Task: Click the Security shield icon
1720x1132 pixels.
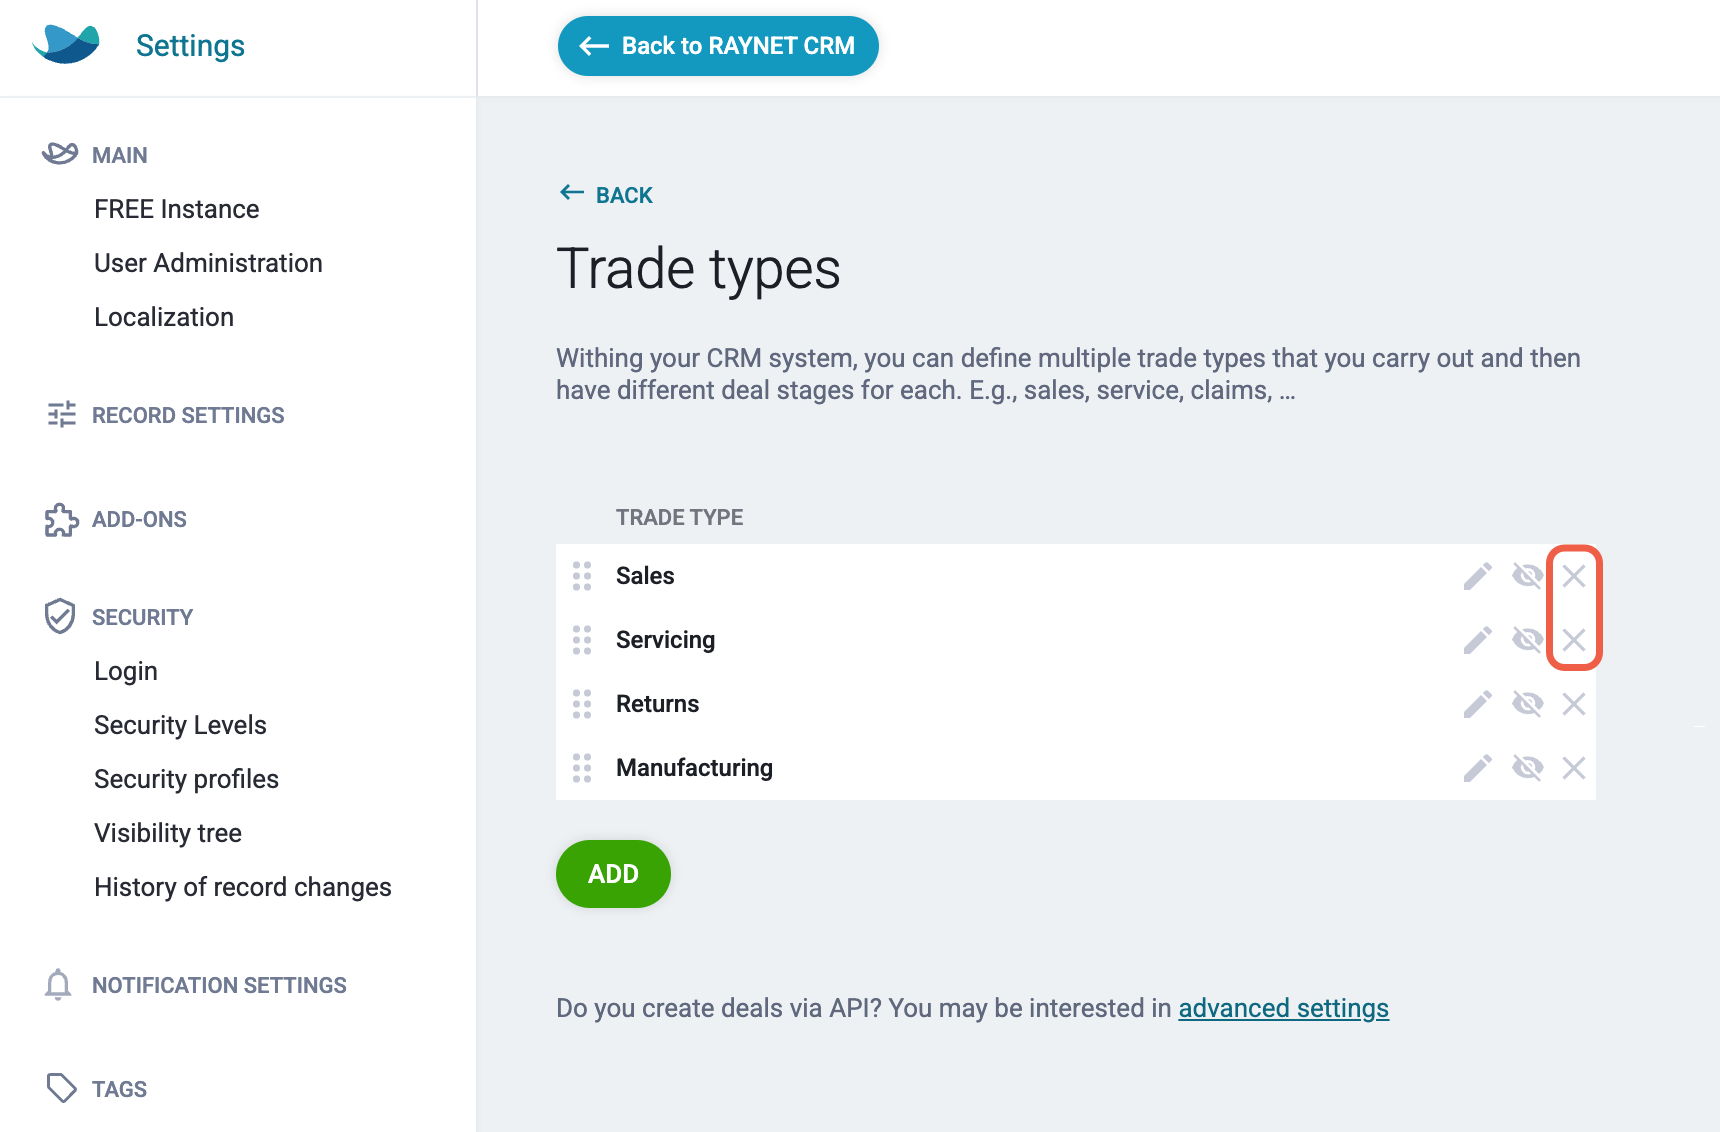Action: click(x=60, y=616)
